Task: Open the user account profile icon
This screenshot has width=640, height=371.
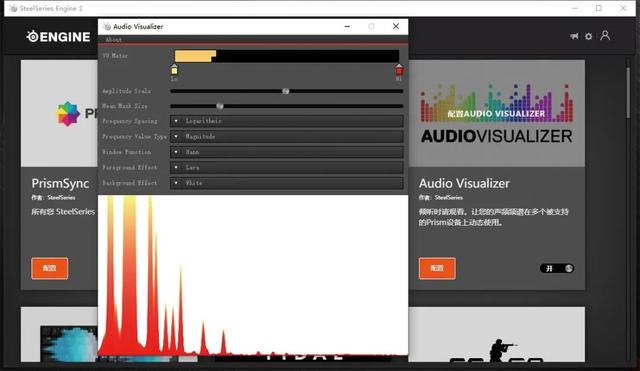Action: pyautogui.click(x=605, y=36)
